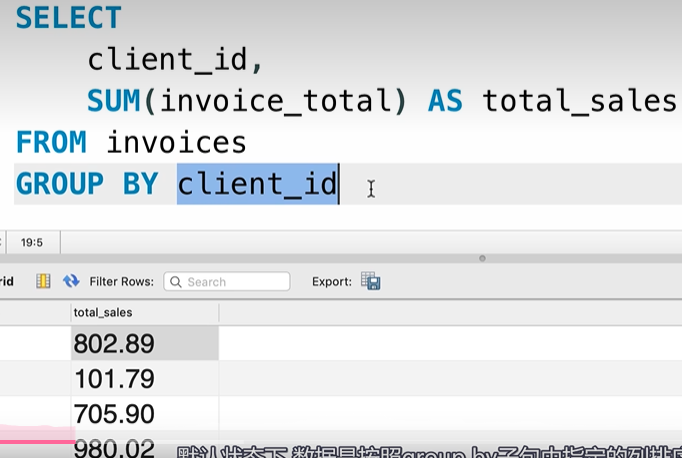
Task: Click the Export recordset icon
Action: click(371, 281)
